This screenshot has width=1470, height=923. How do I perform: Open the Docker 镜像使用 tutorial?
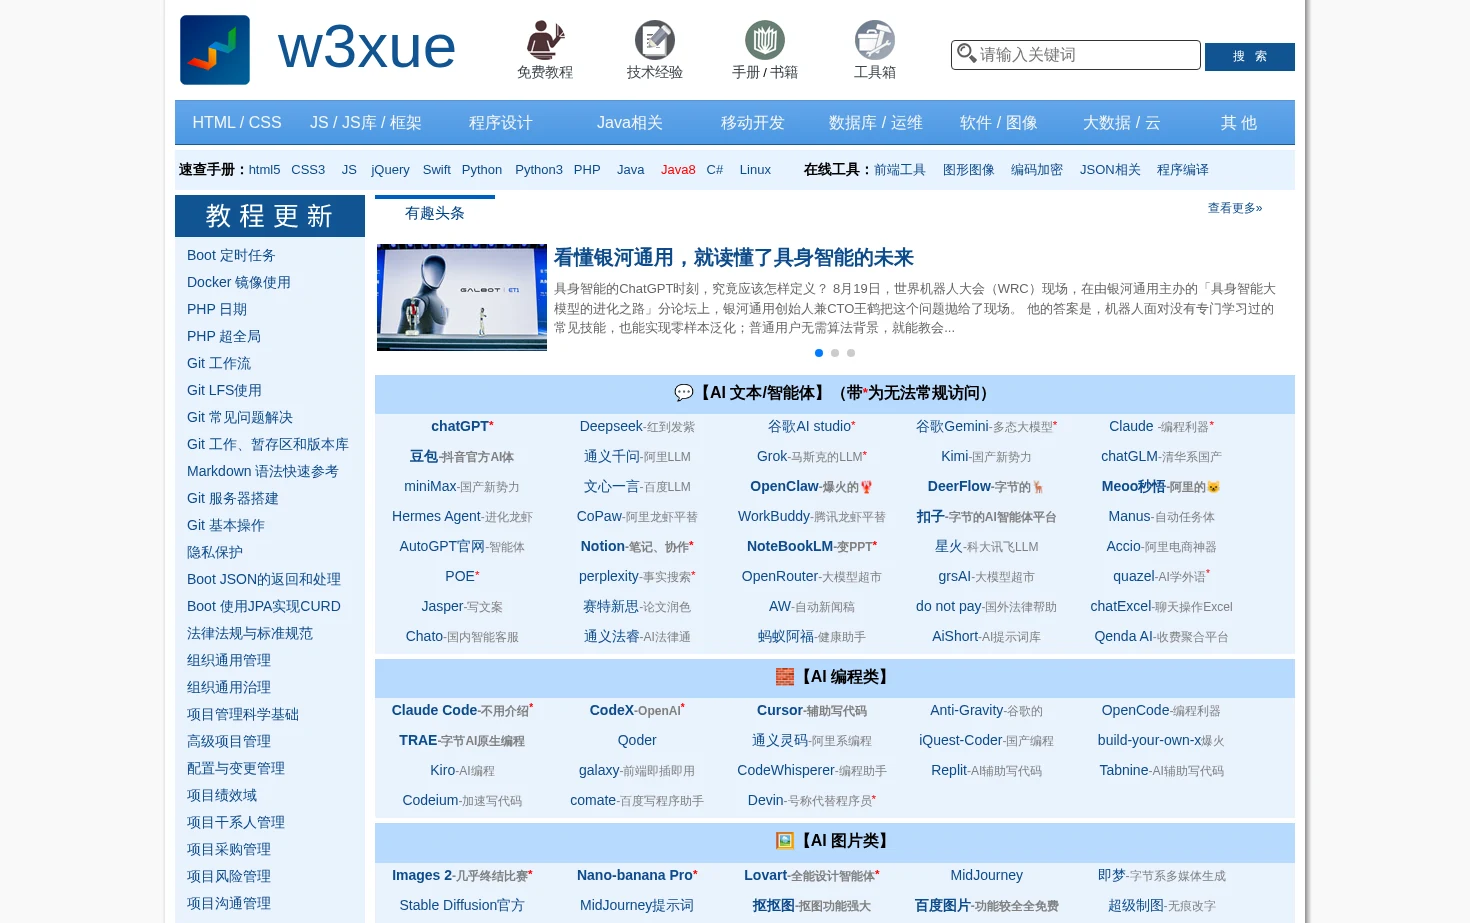point(239,283)
